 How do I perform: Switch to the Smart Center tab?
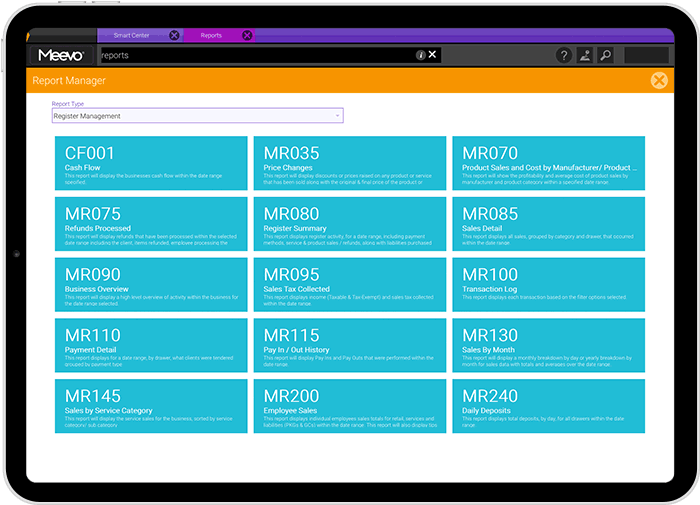(x=131, y=35)
